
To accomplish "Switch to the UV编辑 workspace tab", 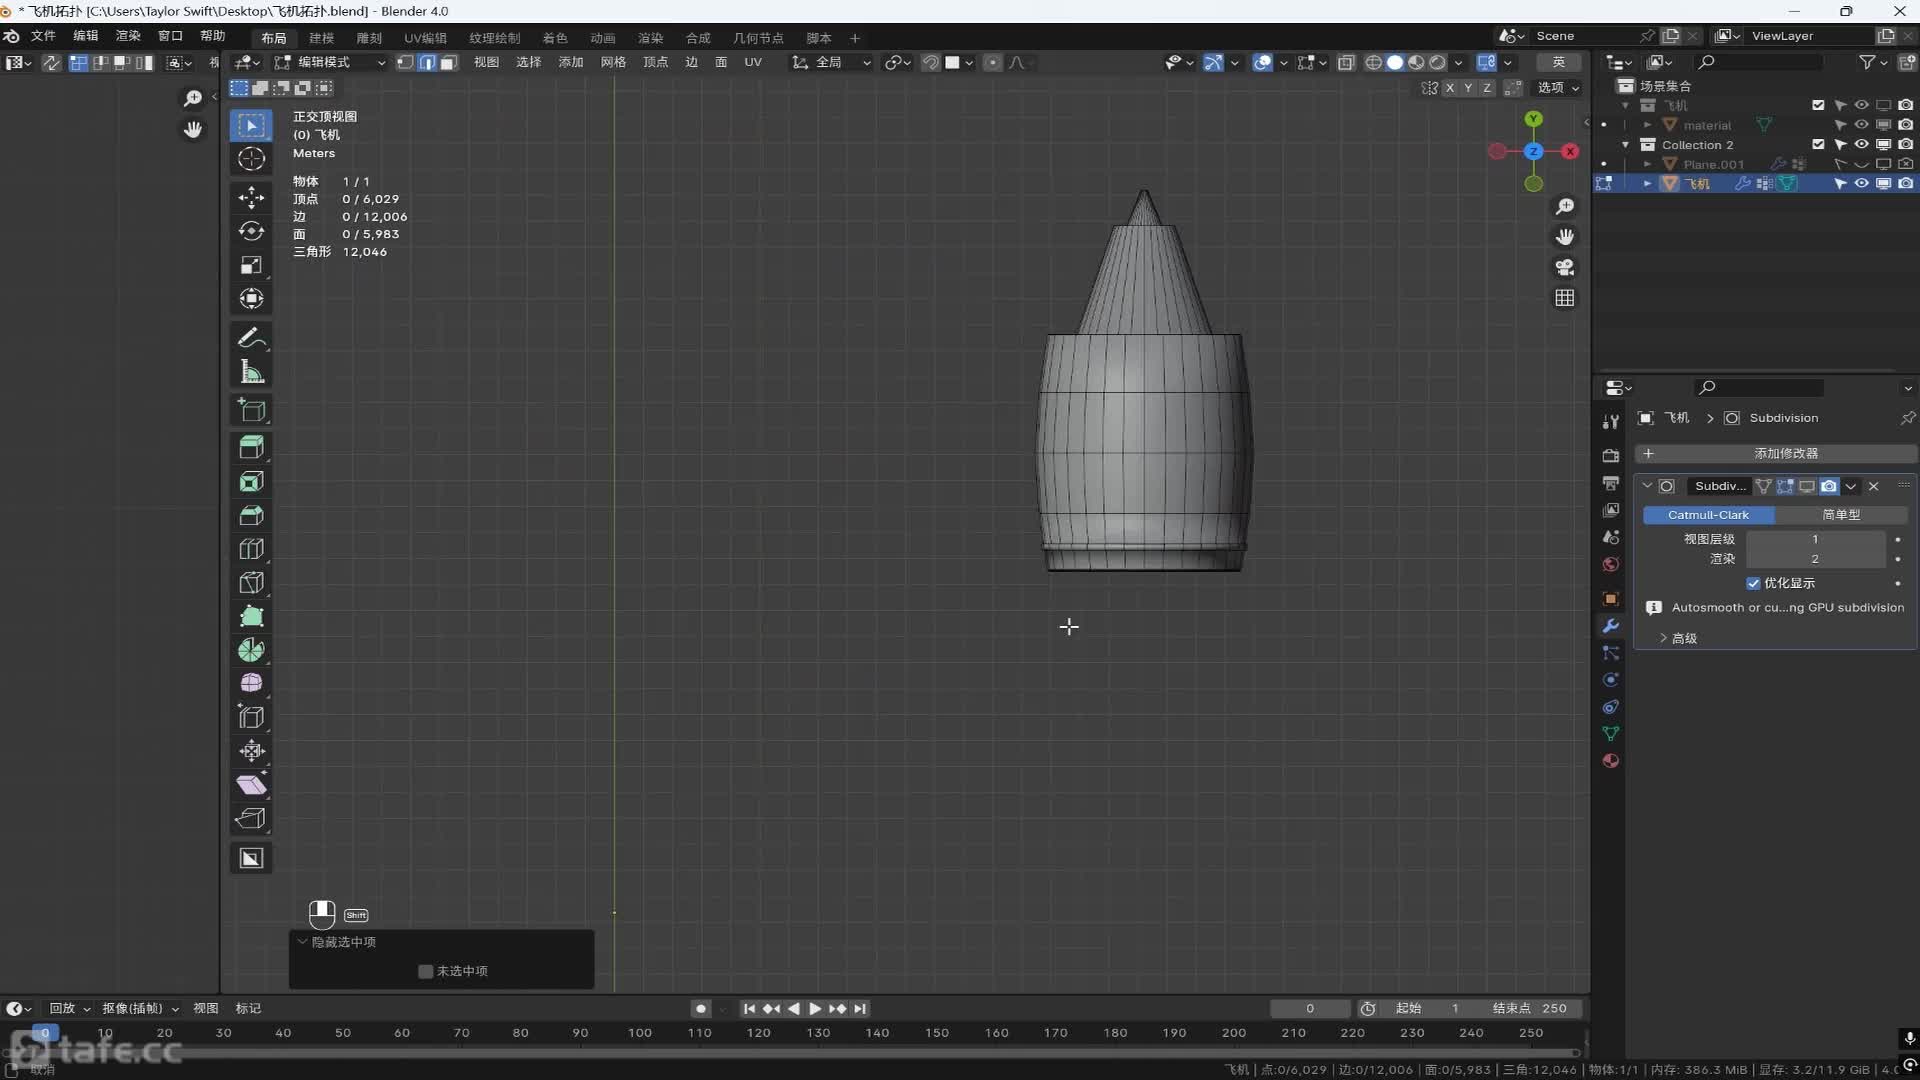I will point(425,38).
